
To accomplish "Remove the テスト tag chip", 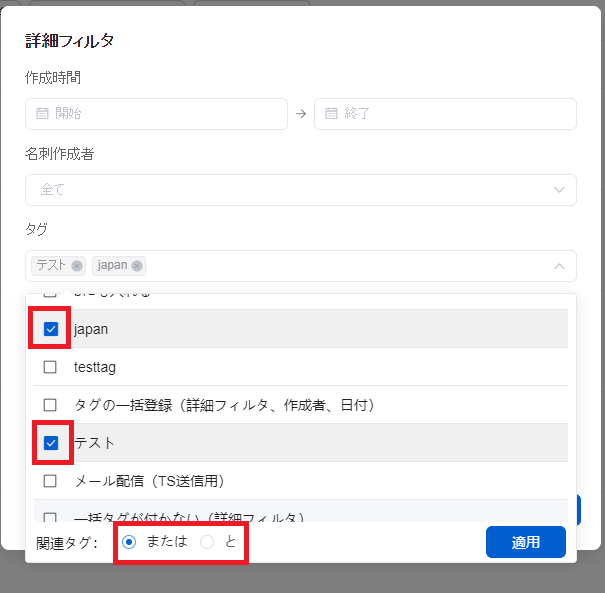I will coord(77,266).
